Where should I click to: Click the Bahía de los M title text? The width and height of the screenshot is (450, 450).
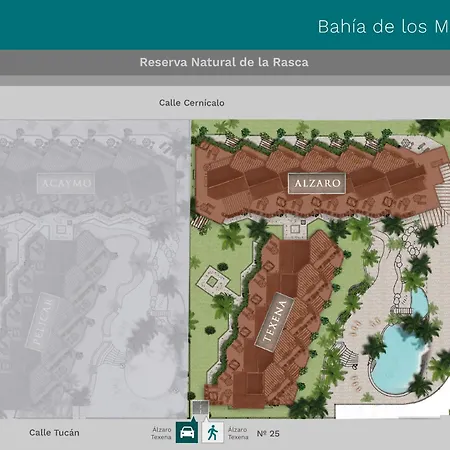point(383,27)
